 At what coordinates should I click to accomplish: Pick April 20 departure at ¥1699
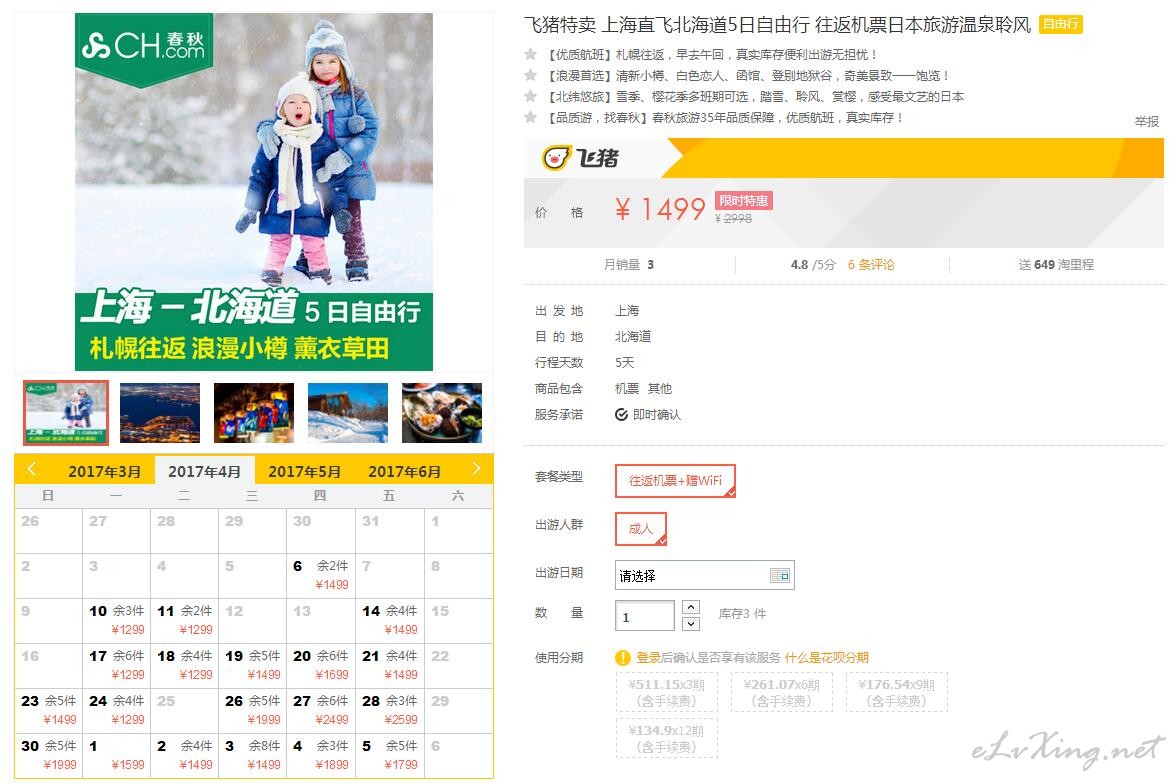coord(321,666)
